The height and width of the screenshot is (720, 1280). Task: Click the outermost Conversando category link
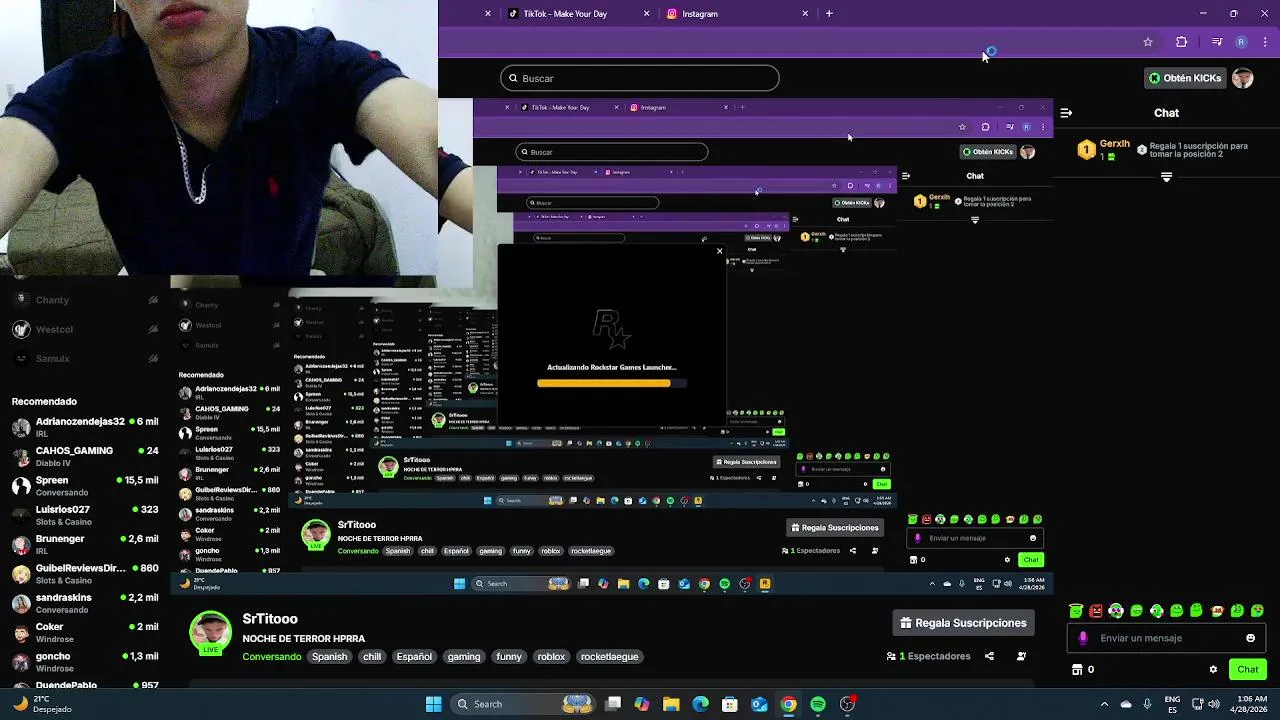(272, 657)
